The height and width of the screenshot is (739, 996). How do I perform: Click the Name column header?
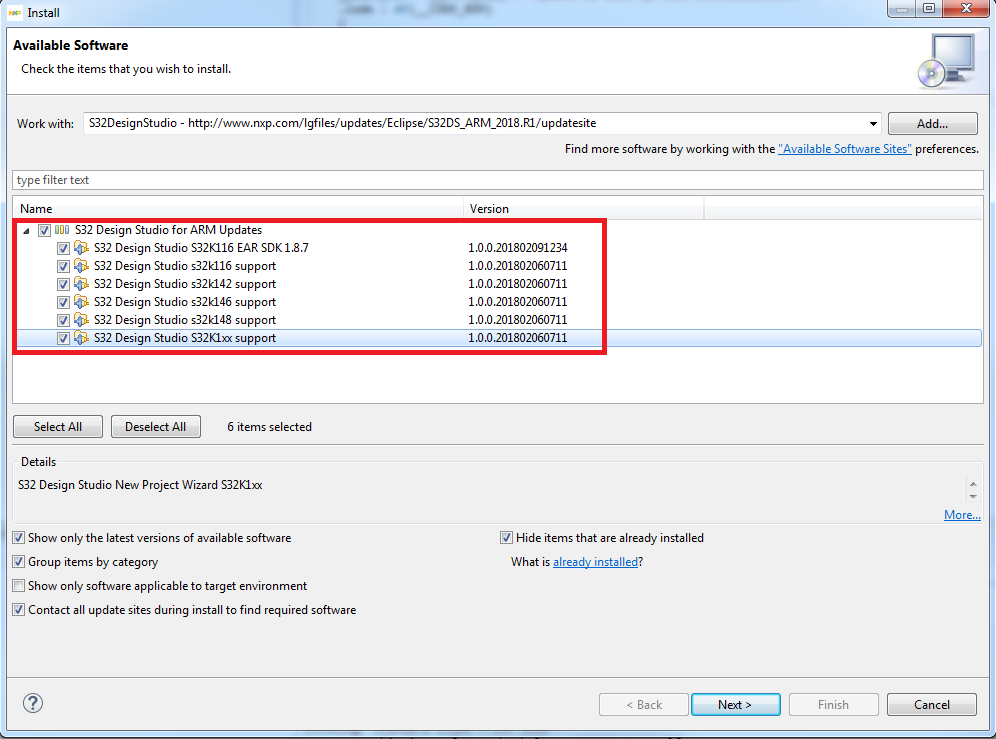click(x=238, y=208)
